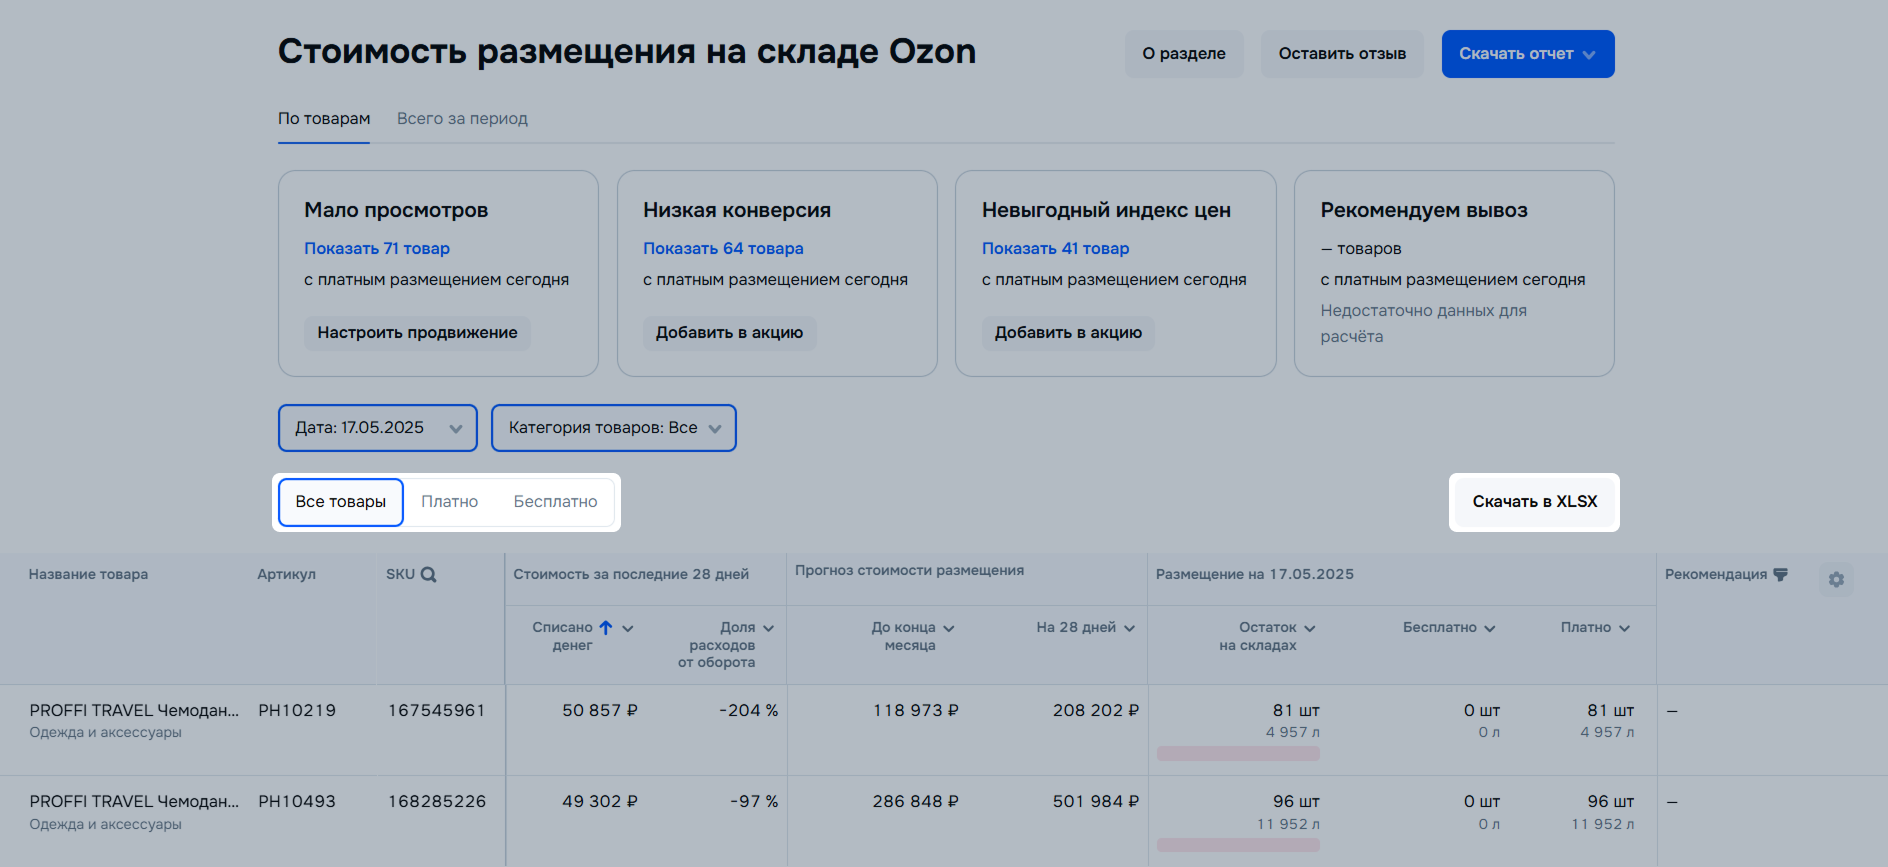This screenshot has height=867, width=1888.
Task: Click product name in PH10493 row
Action: 134,802
